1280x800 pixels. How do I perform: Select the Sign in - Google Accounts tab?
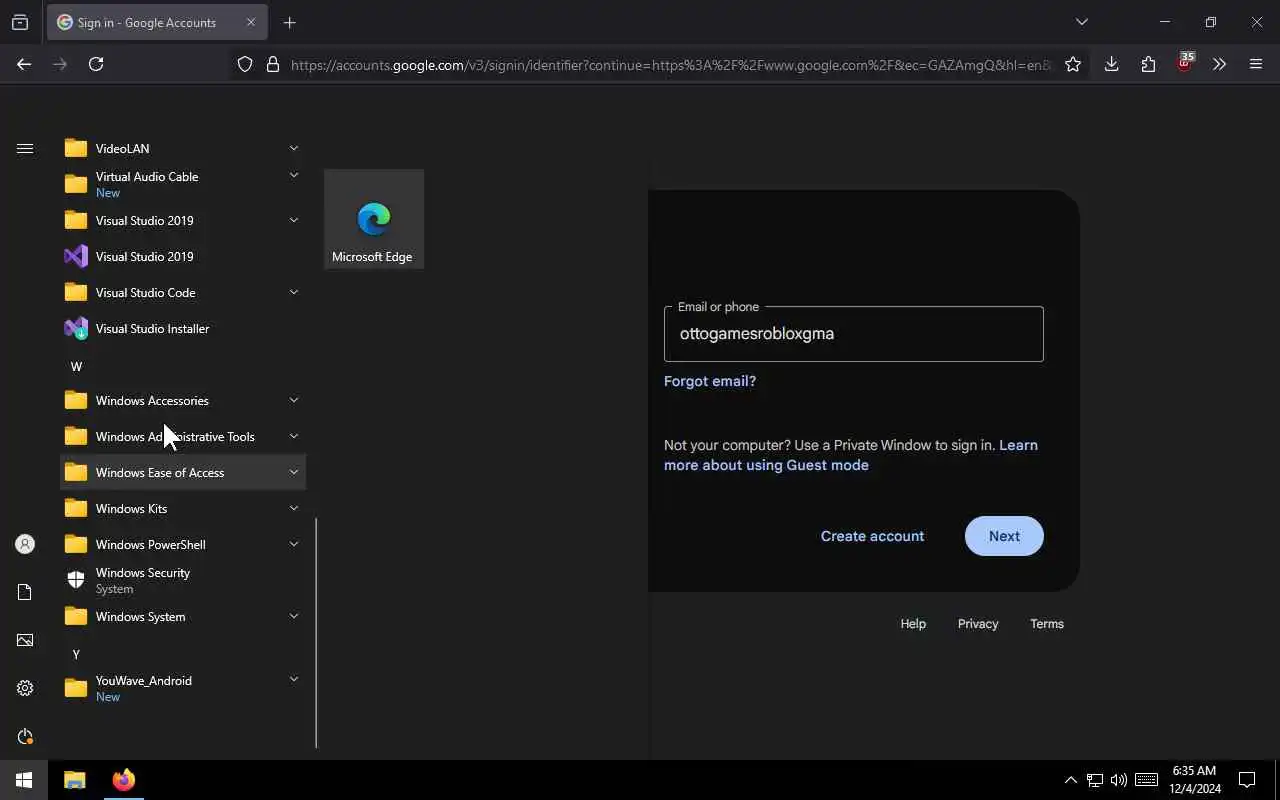156,22
